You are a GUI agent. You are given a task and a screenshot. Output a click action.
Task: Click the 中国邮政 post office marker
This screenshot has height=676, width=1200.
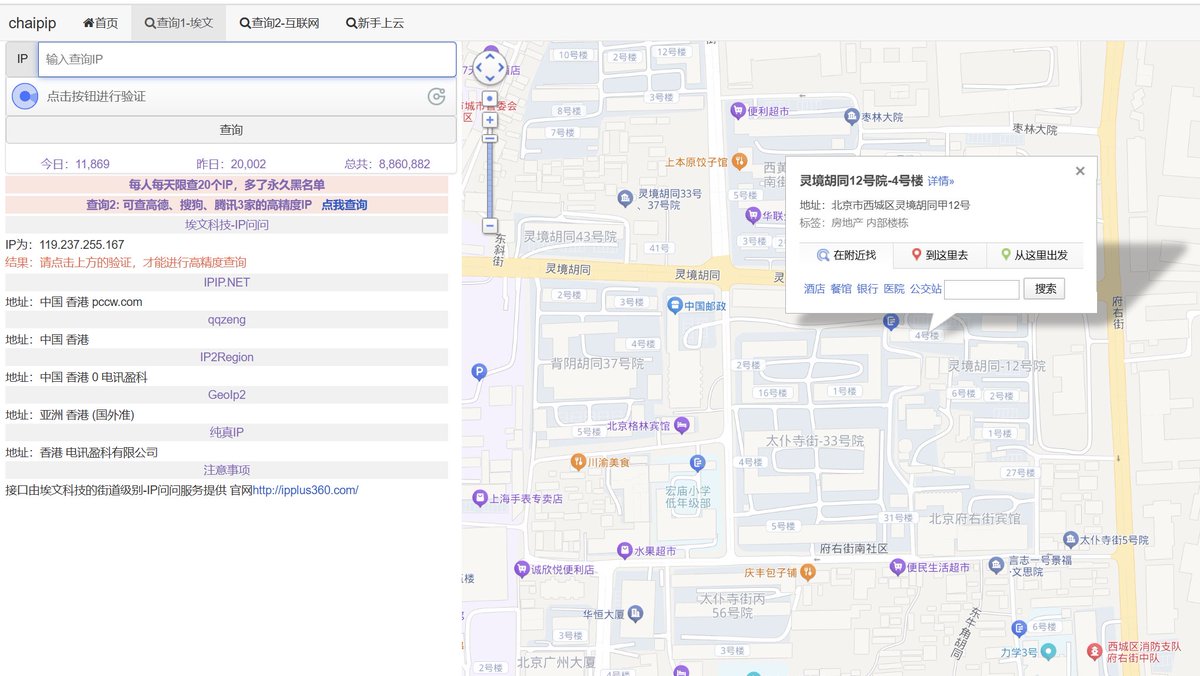pos(676,304)
